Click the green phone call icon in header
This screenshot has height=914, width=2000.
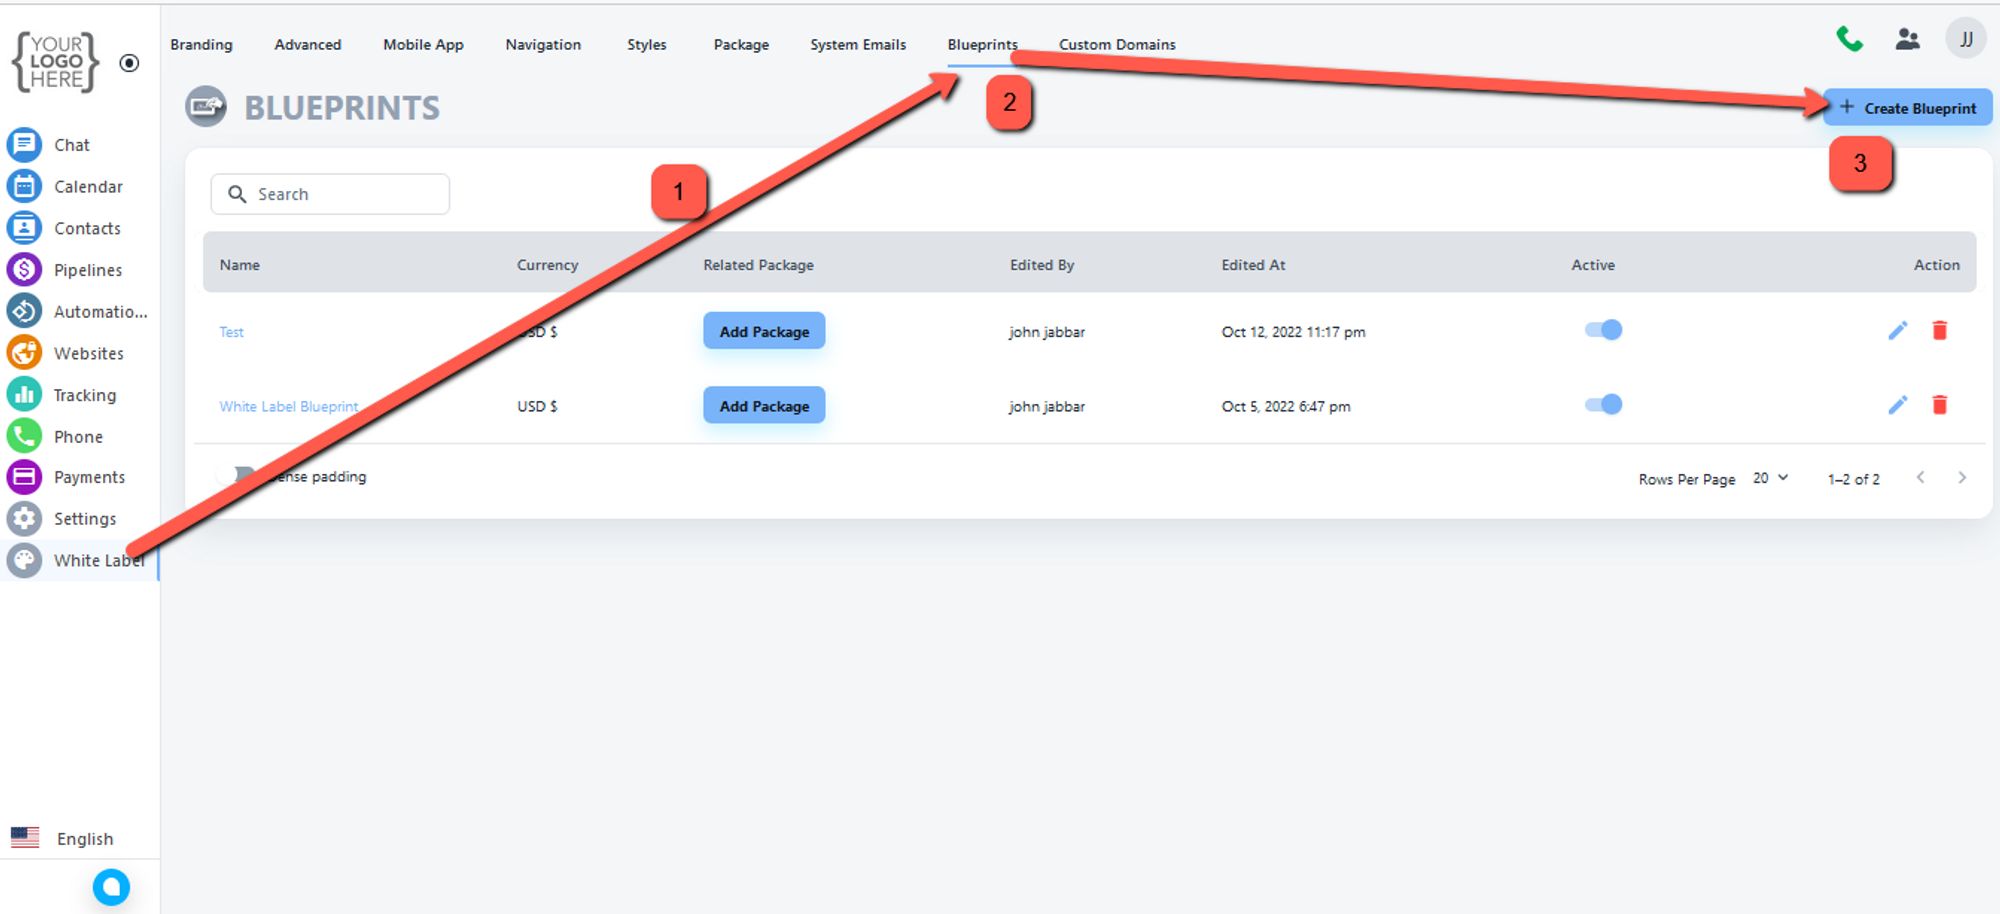pyautogui.click(x=1849, y=40)
